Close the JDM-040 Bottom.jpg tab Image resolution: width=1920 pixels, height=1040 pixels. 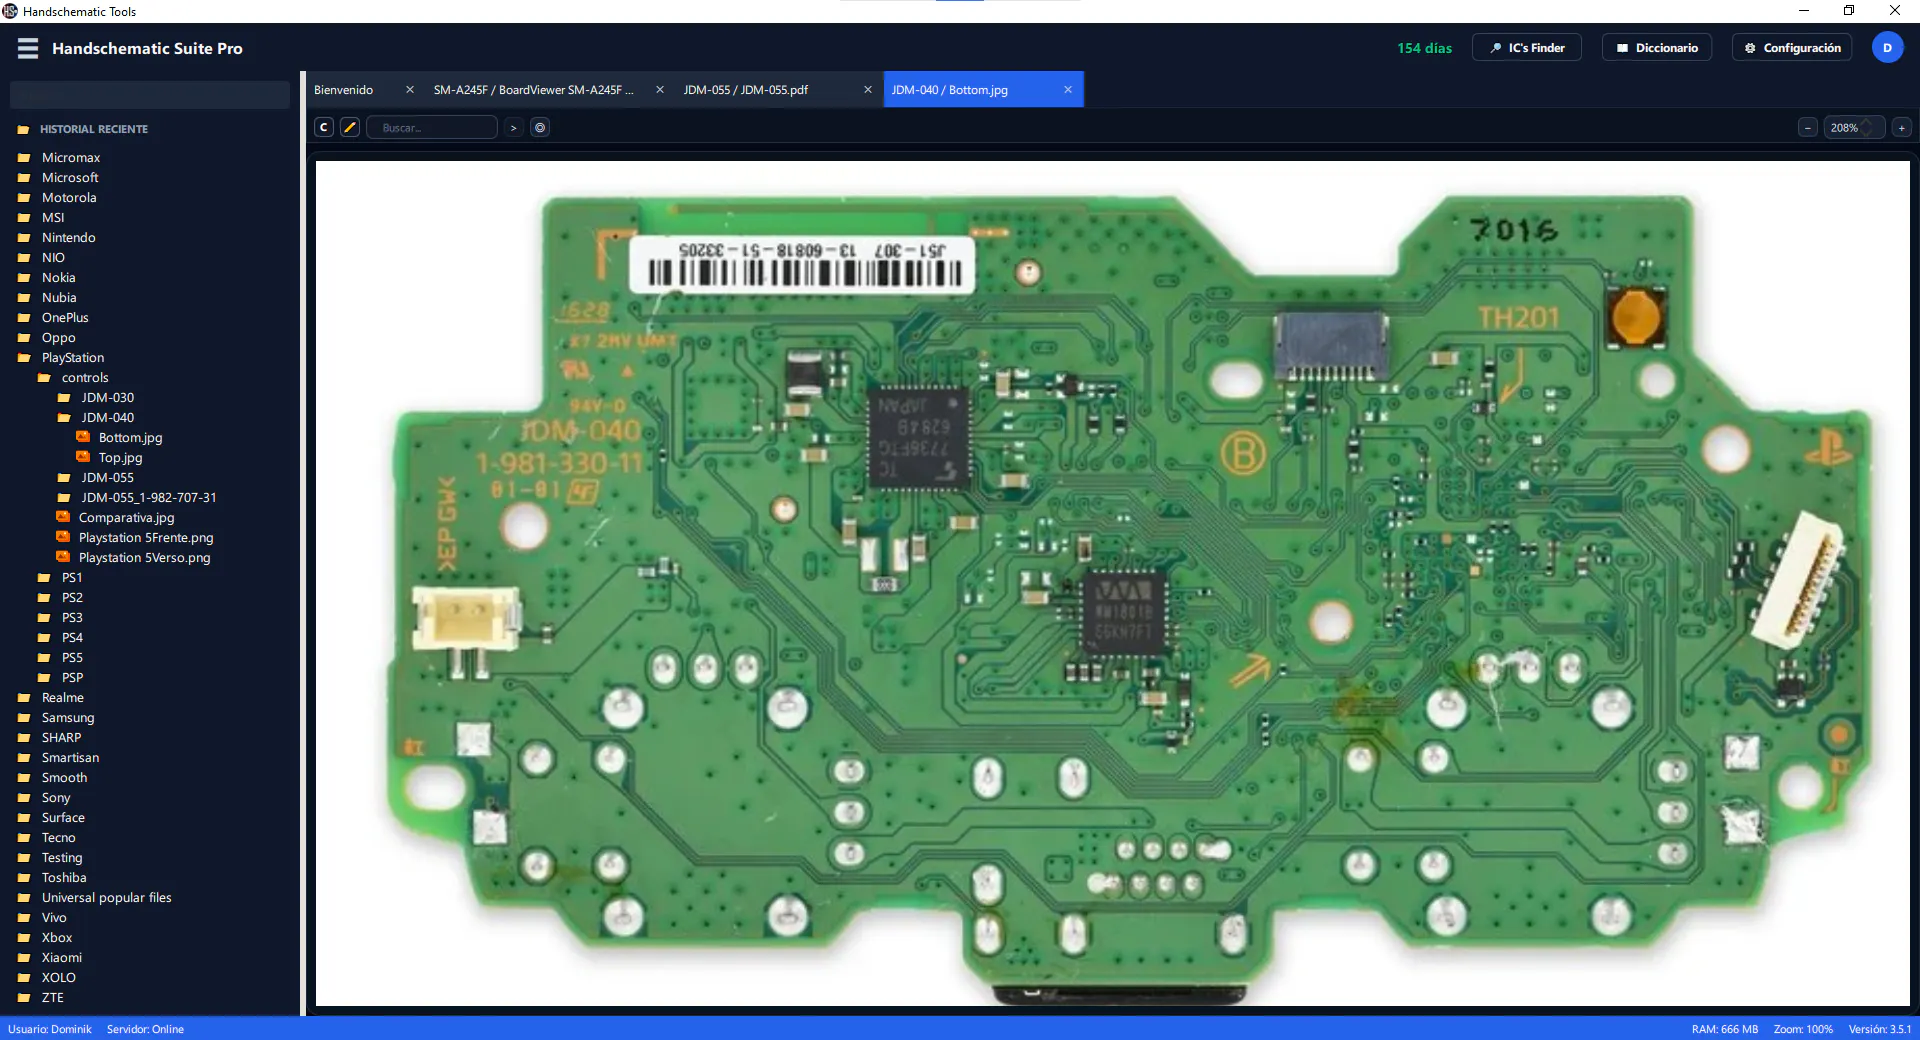pyautogui.click(x=1068, y=90)
